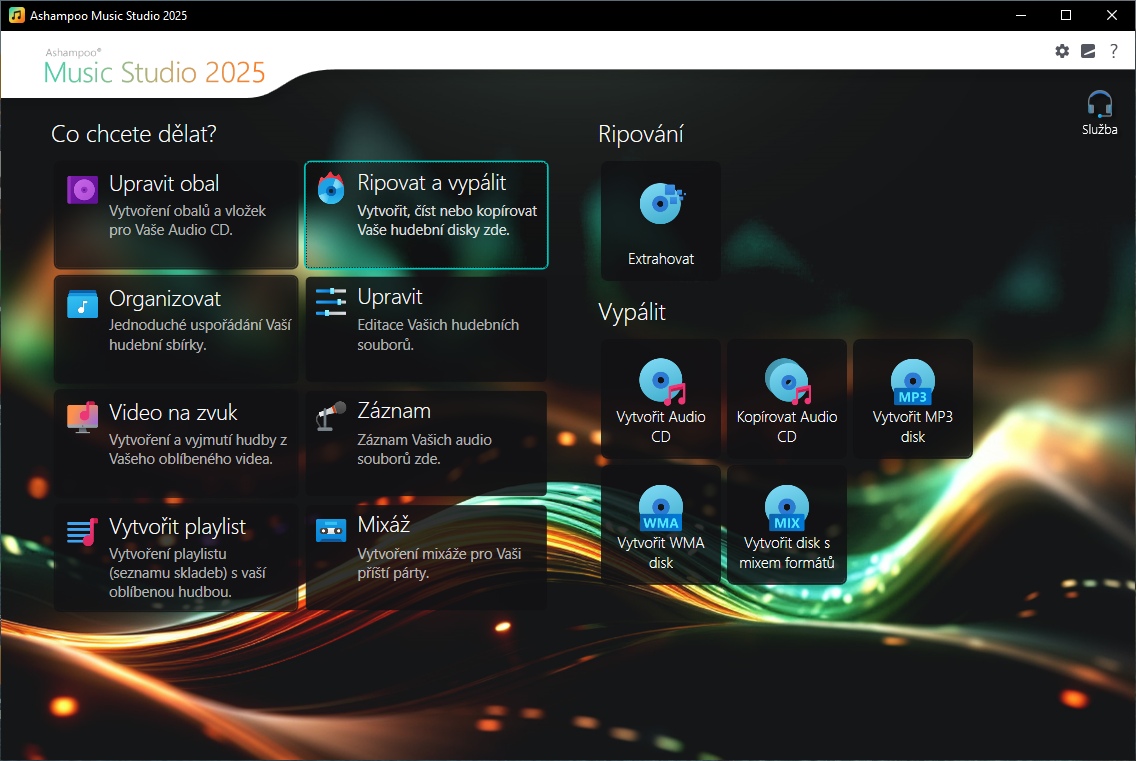Viewport: 1136px width, 761px height.
Task: Select the MIX disc icon
Action: pos(787,508)
